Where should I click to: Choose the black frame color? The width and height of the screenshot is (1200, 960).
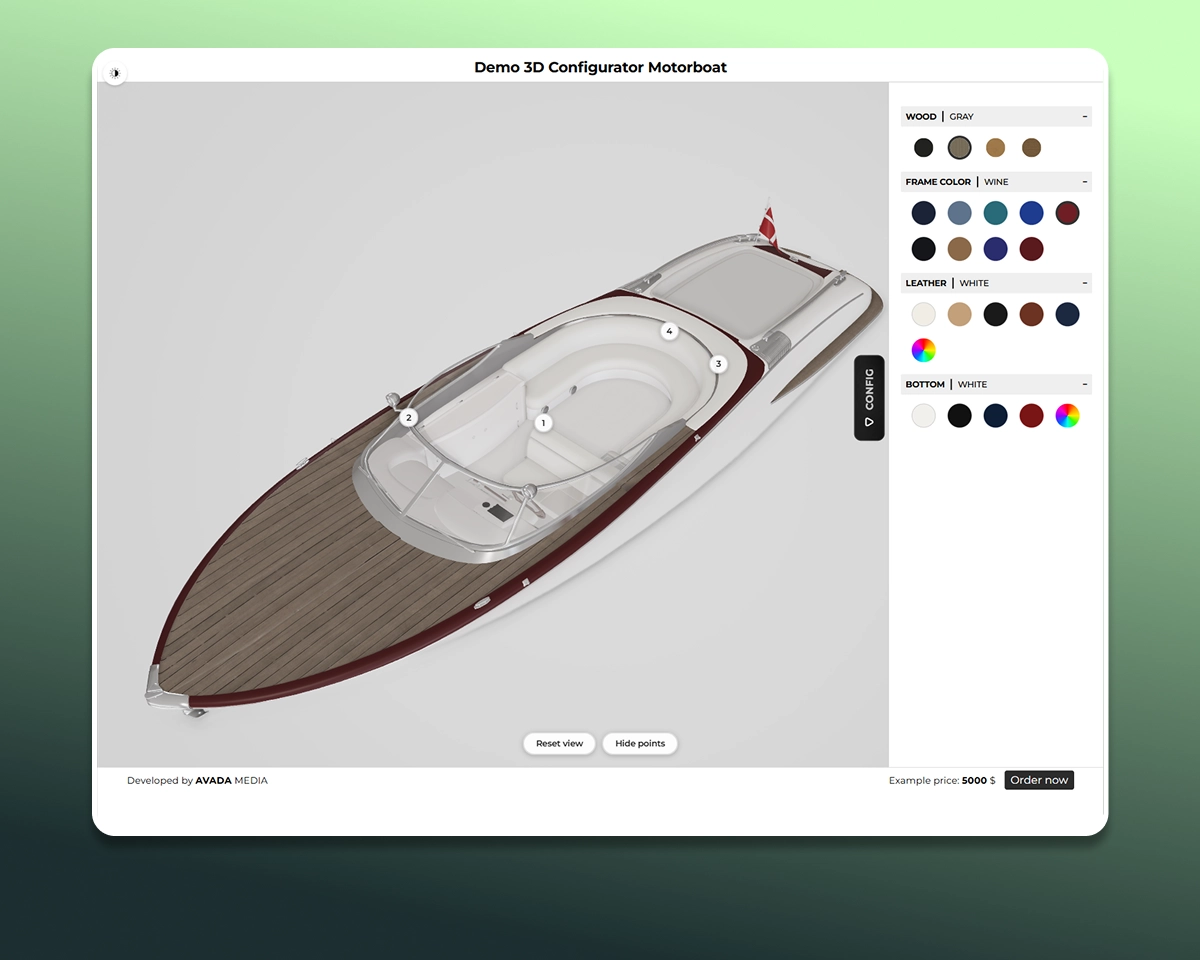pos(924,249)
